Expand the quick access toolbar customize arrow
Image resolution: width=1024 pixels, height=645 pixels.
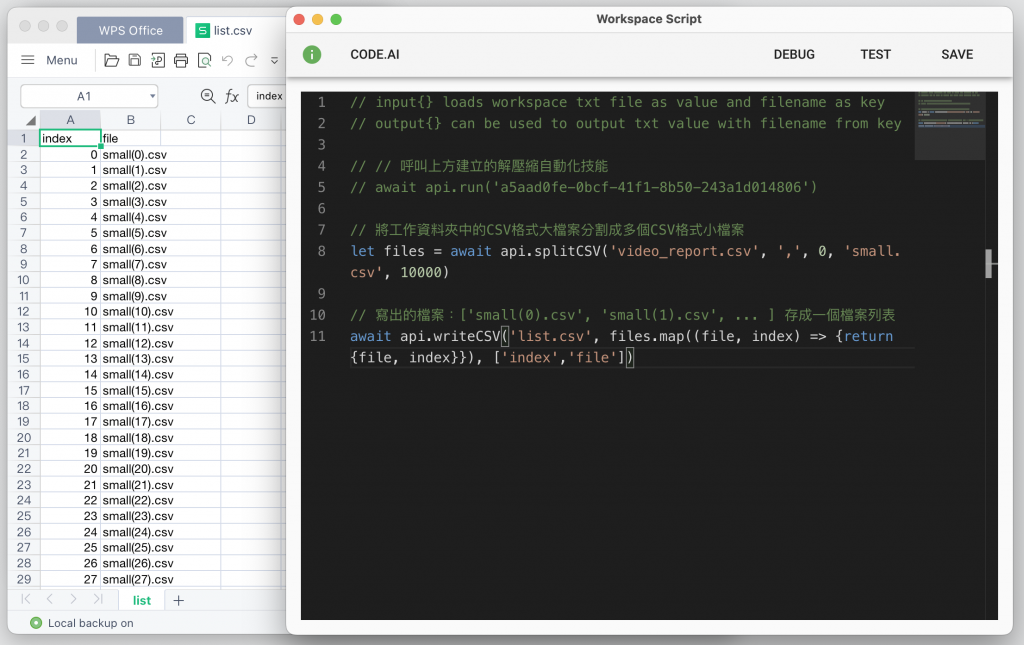274,61
